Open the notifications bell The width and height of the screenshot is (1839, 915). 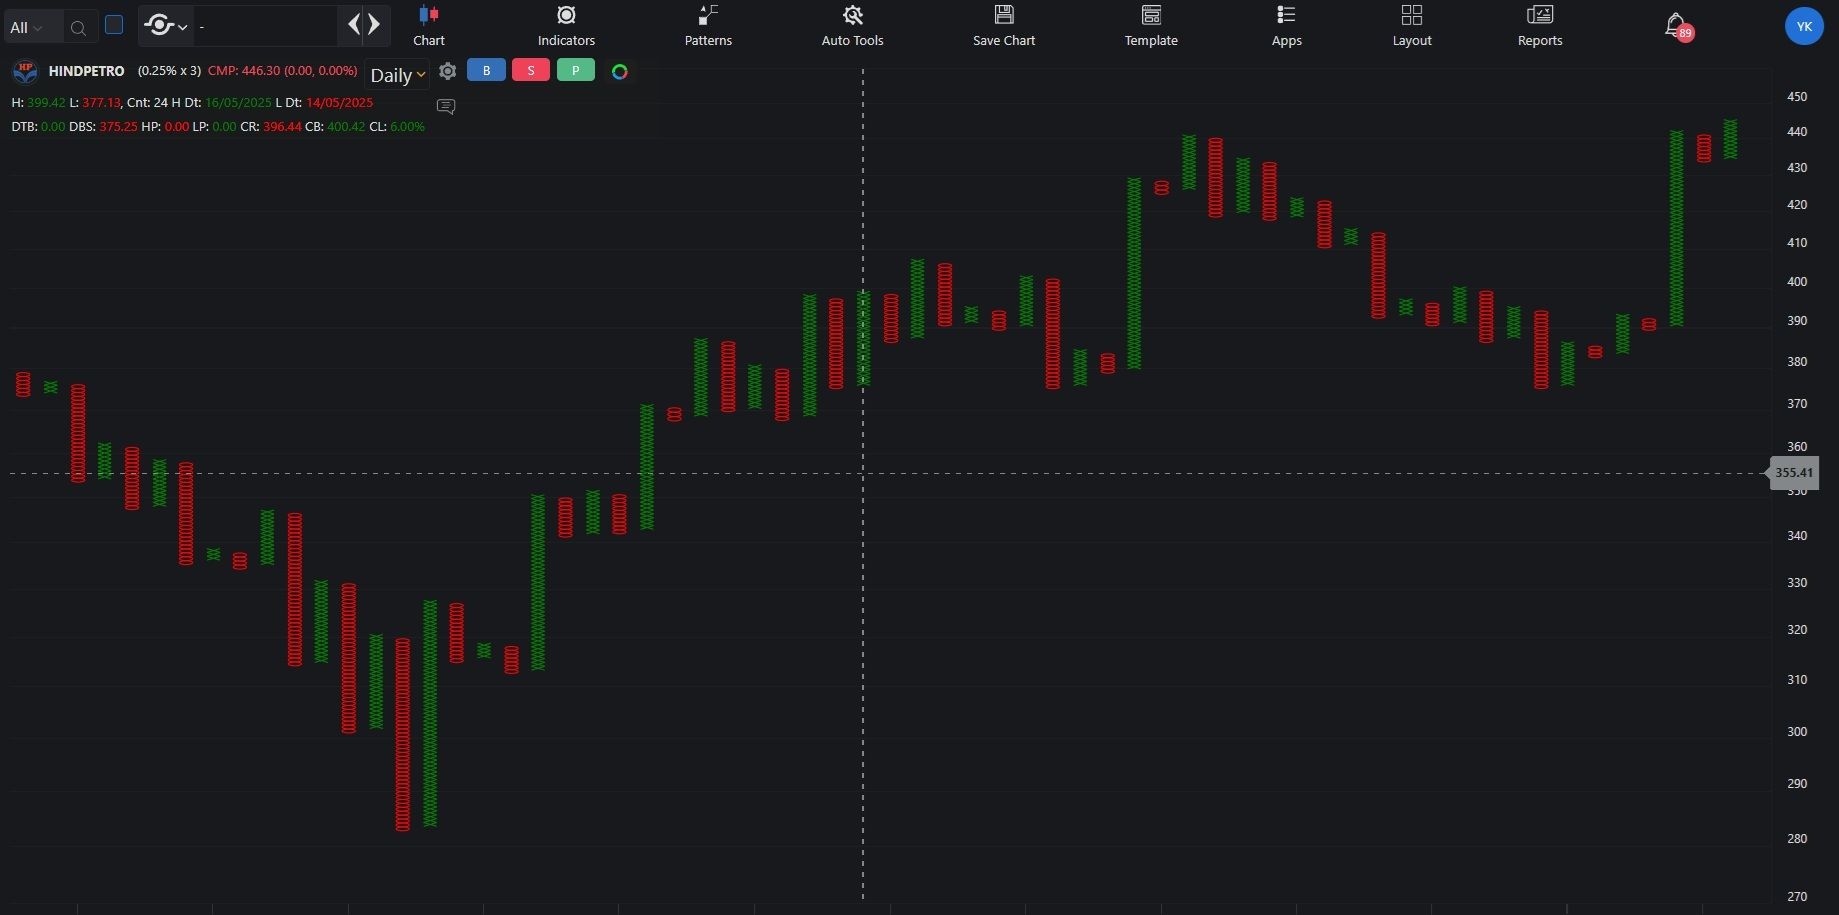point(1675,25)
